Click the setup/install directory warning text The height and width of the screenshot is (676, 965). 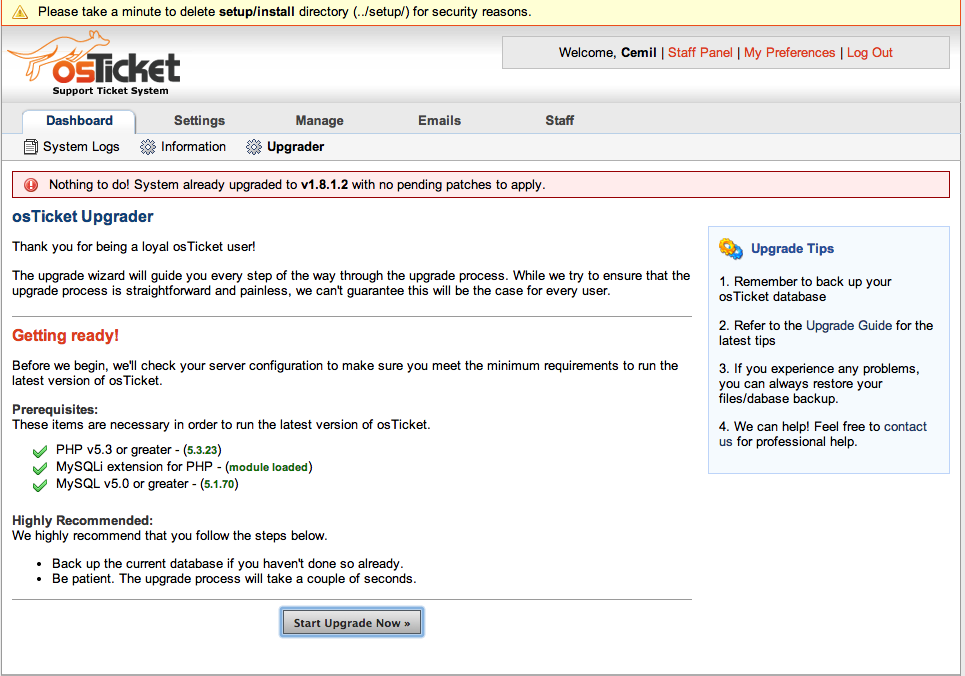pos(284,12)
